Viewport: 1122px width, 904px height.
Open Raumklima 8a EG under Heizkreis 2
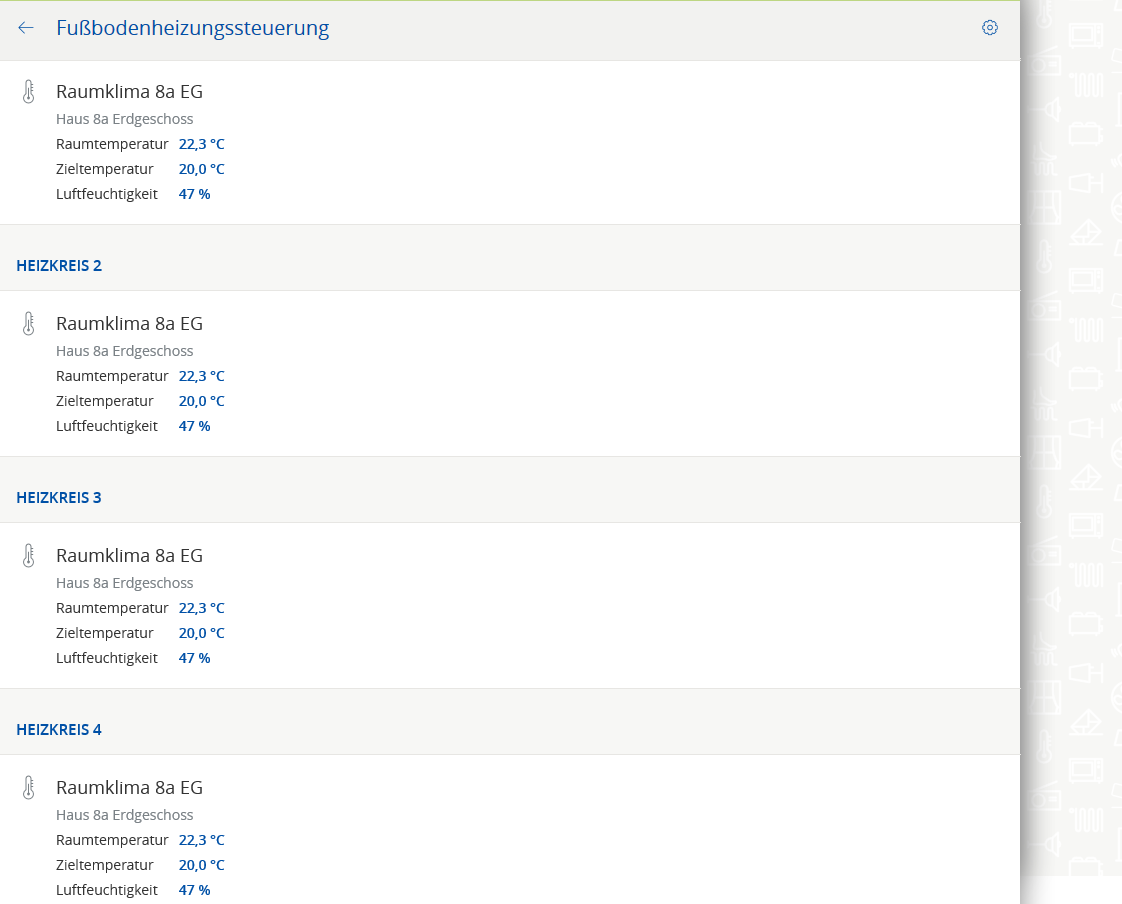click(129, 324)
